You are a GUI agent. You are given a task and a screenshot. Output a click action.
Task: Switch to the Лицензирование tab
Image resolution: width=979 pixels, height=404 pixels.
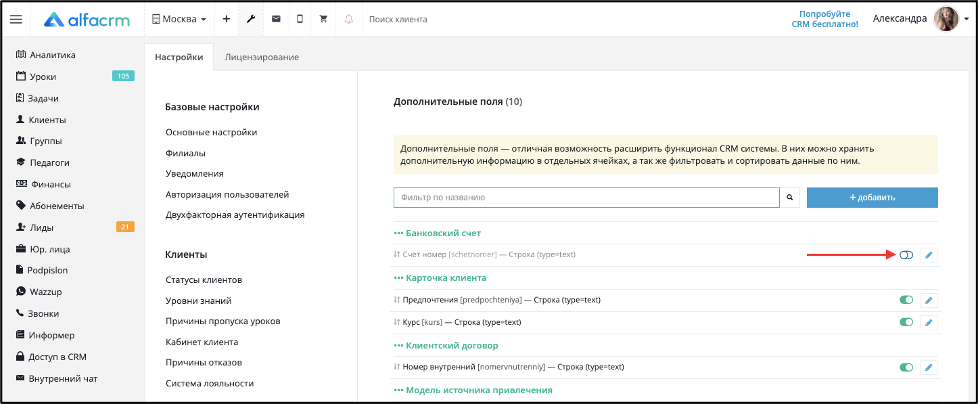(x=262, y=57)
